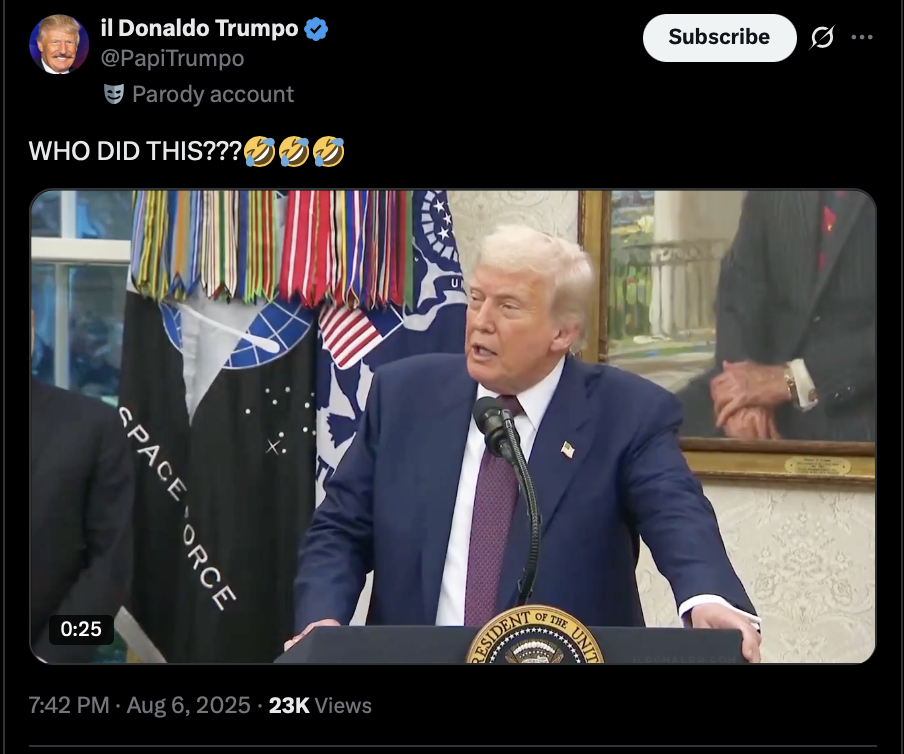
Task: Select the WHO DID THIS??? post text
Action: (135, 152)
